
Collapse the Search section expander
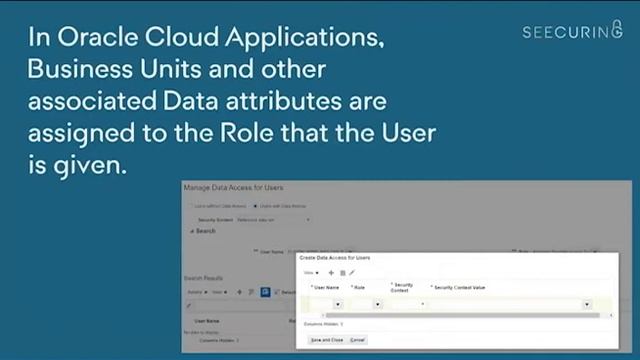(x=192, y=231)
